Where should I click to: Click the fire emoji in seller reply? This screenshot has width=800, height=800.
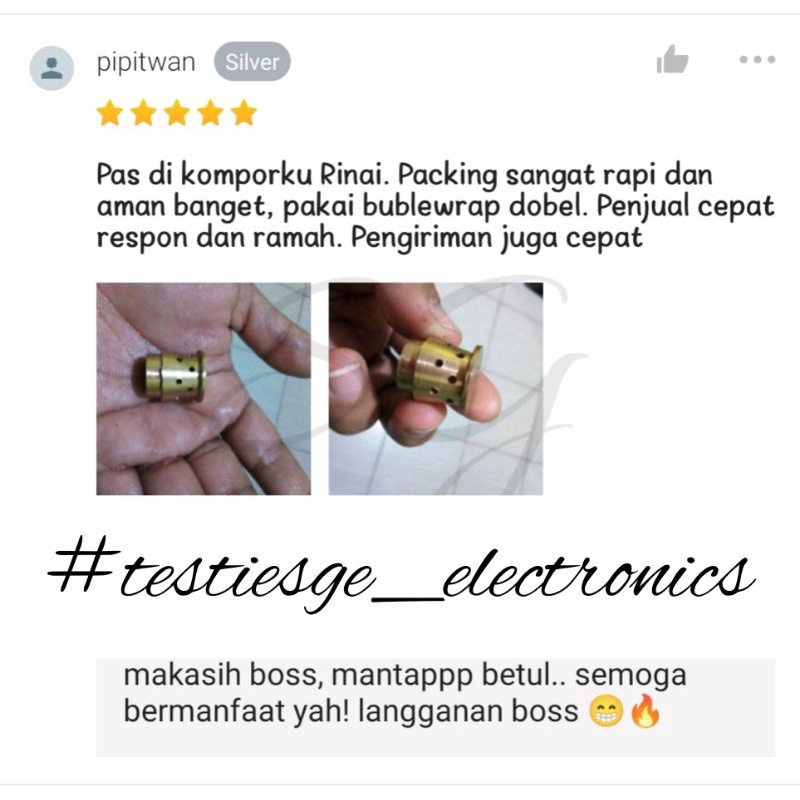[x=645, y=710]
